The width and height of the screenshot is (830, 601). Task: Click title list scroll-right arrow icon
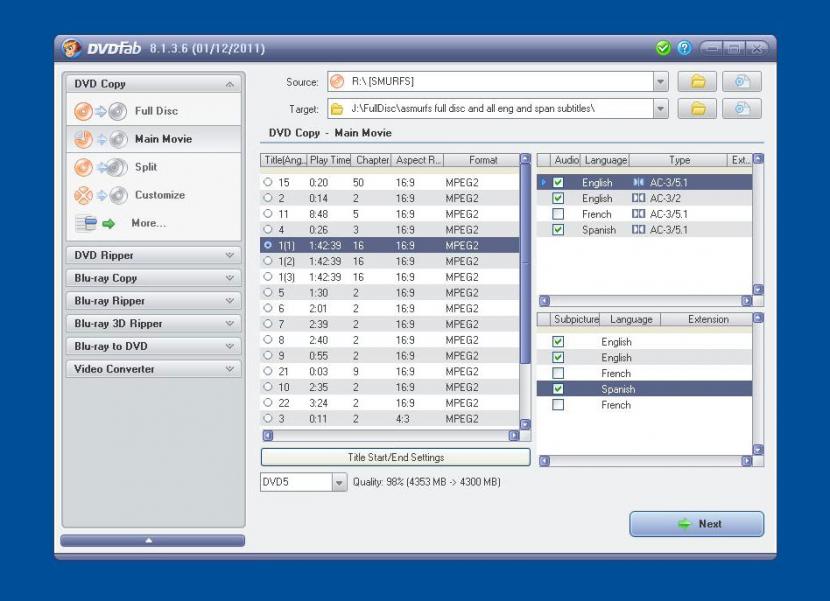pyautogui.click(x=513, y=435)
